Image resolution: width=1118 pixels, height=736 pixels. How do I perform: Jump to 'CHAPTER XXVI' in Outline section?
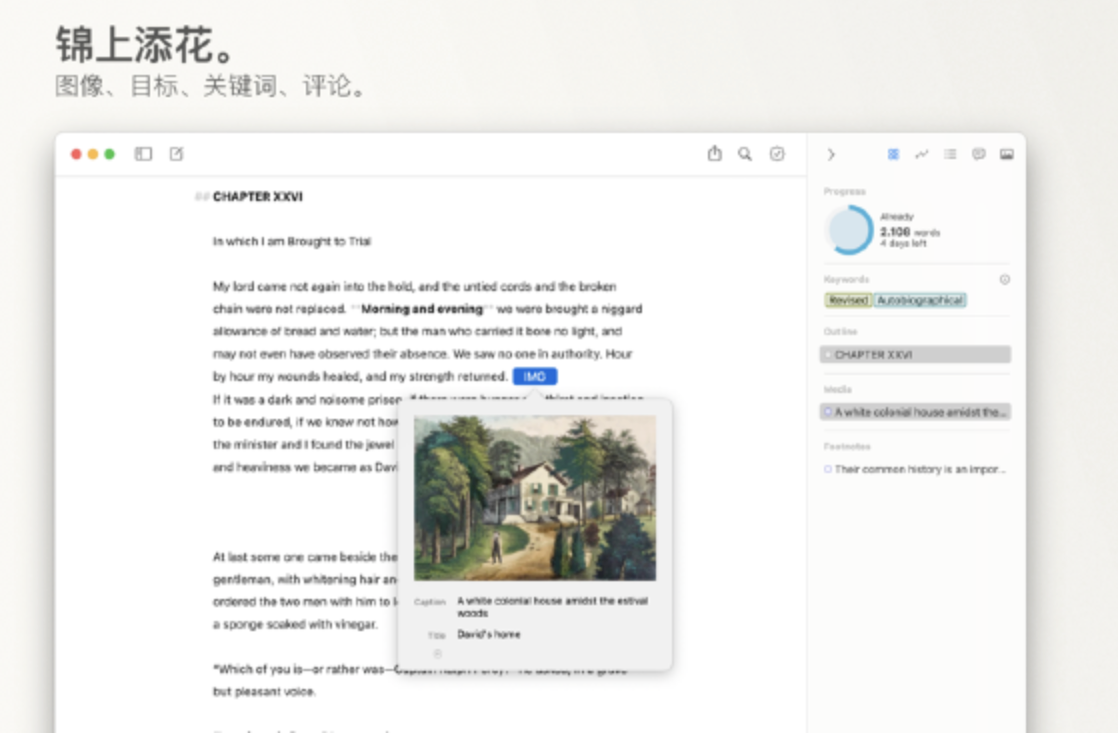click(x=915, y=354)
